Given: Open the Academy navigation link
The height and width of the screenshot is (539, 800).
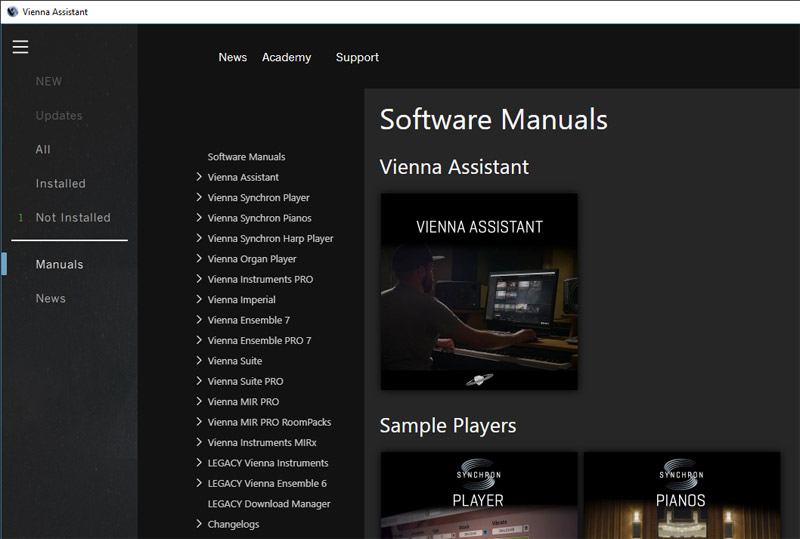Looking at the screenshot, I should [286, 58].
